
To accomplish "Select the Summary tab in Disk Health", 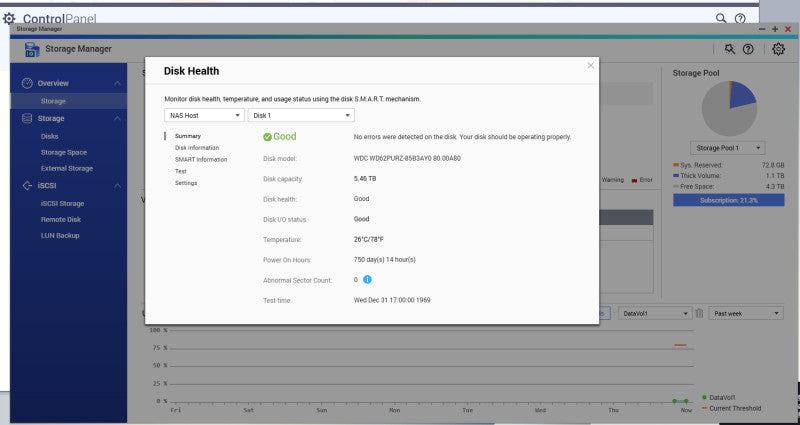I will (188, 136).
